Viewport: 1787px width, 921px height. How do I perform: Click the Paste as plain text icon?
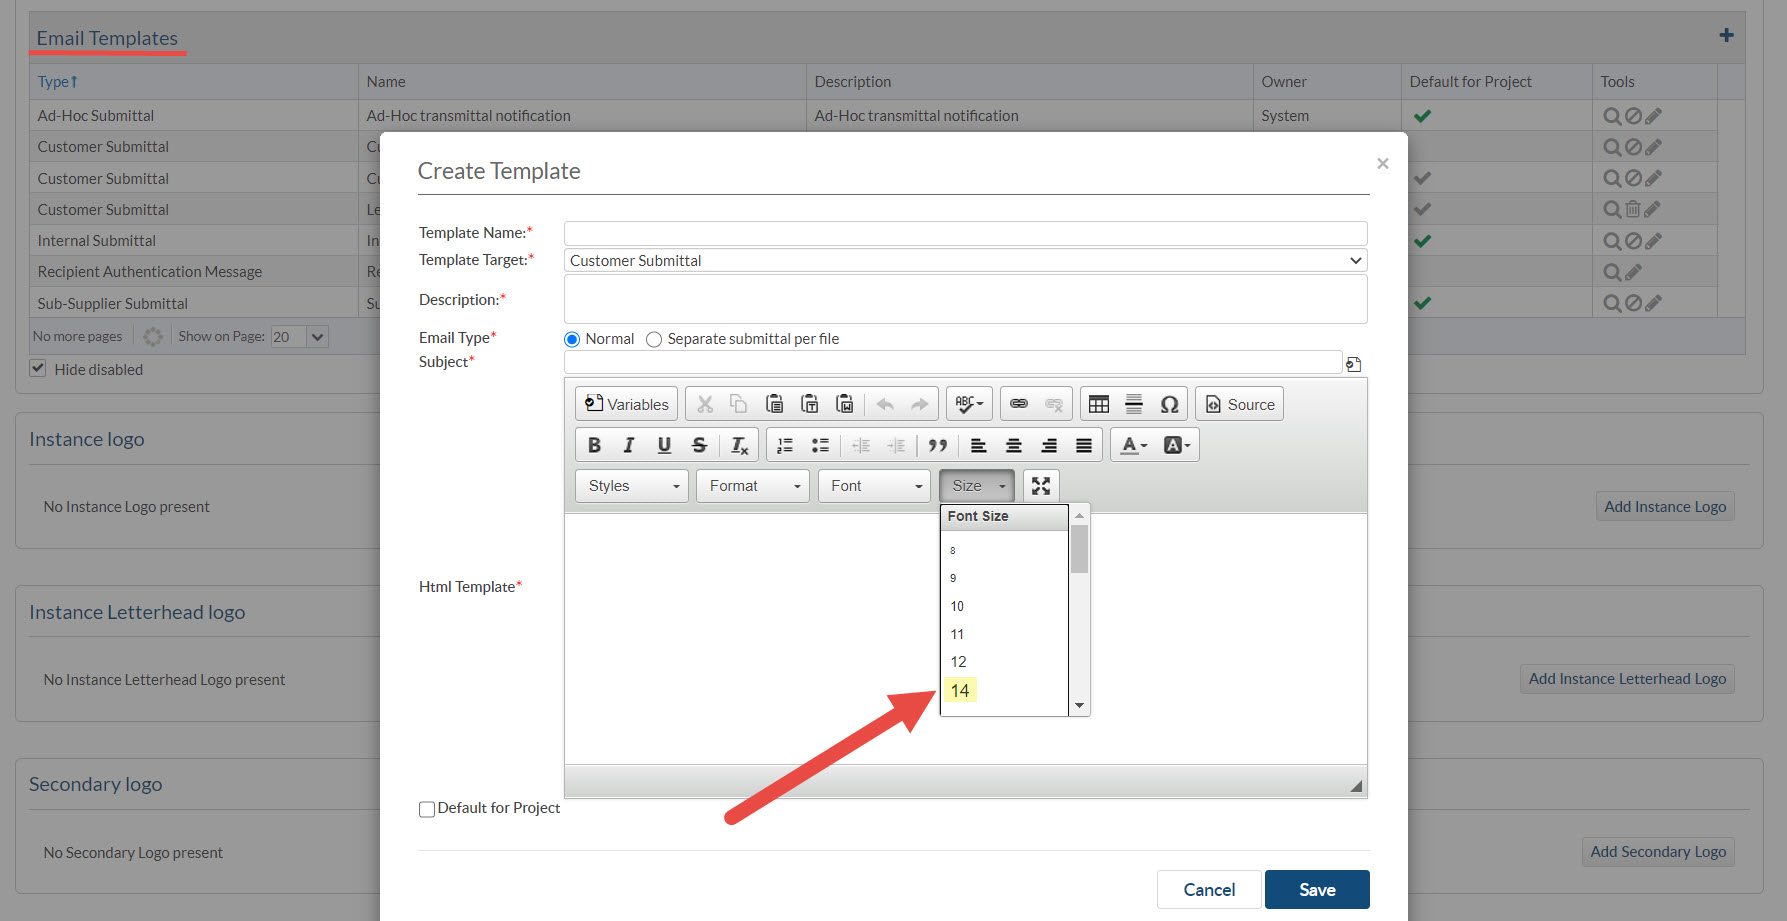click(x=810, y=404)
